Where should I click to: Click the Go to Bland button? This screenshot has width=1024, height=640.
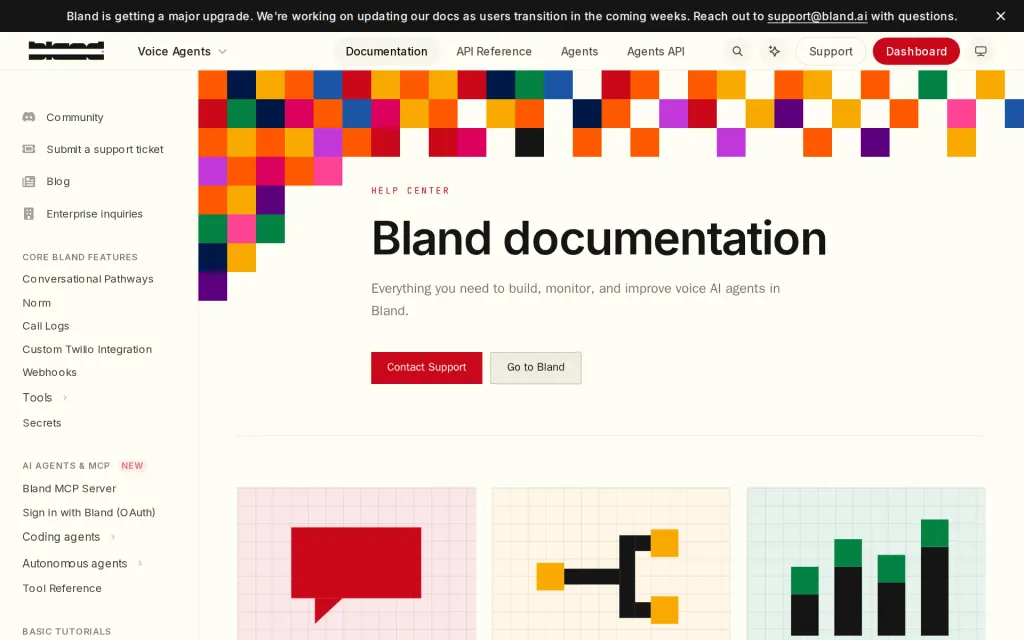pos(536,368)
